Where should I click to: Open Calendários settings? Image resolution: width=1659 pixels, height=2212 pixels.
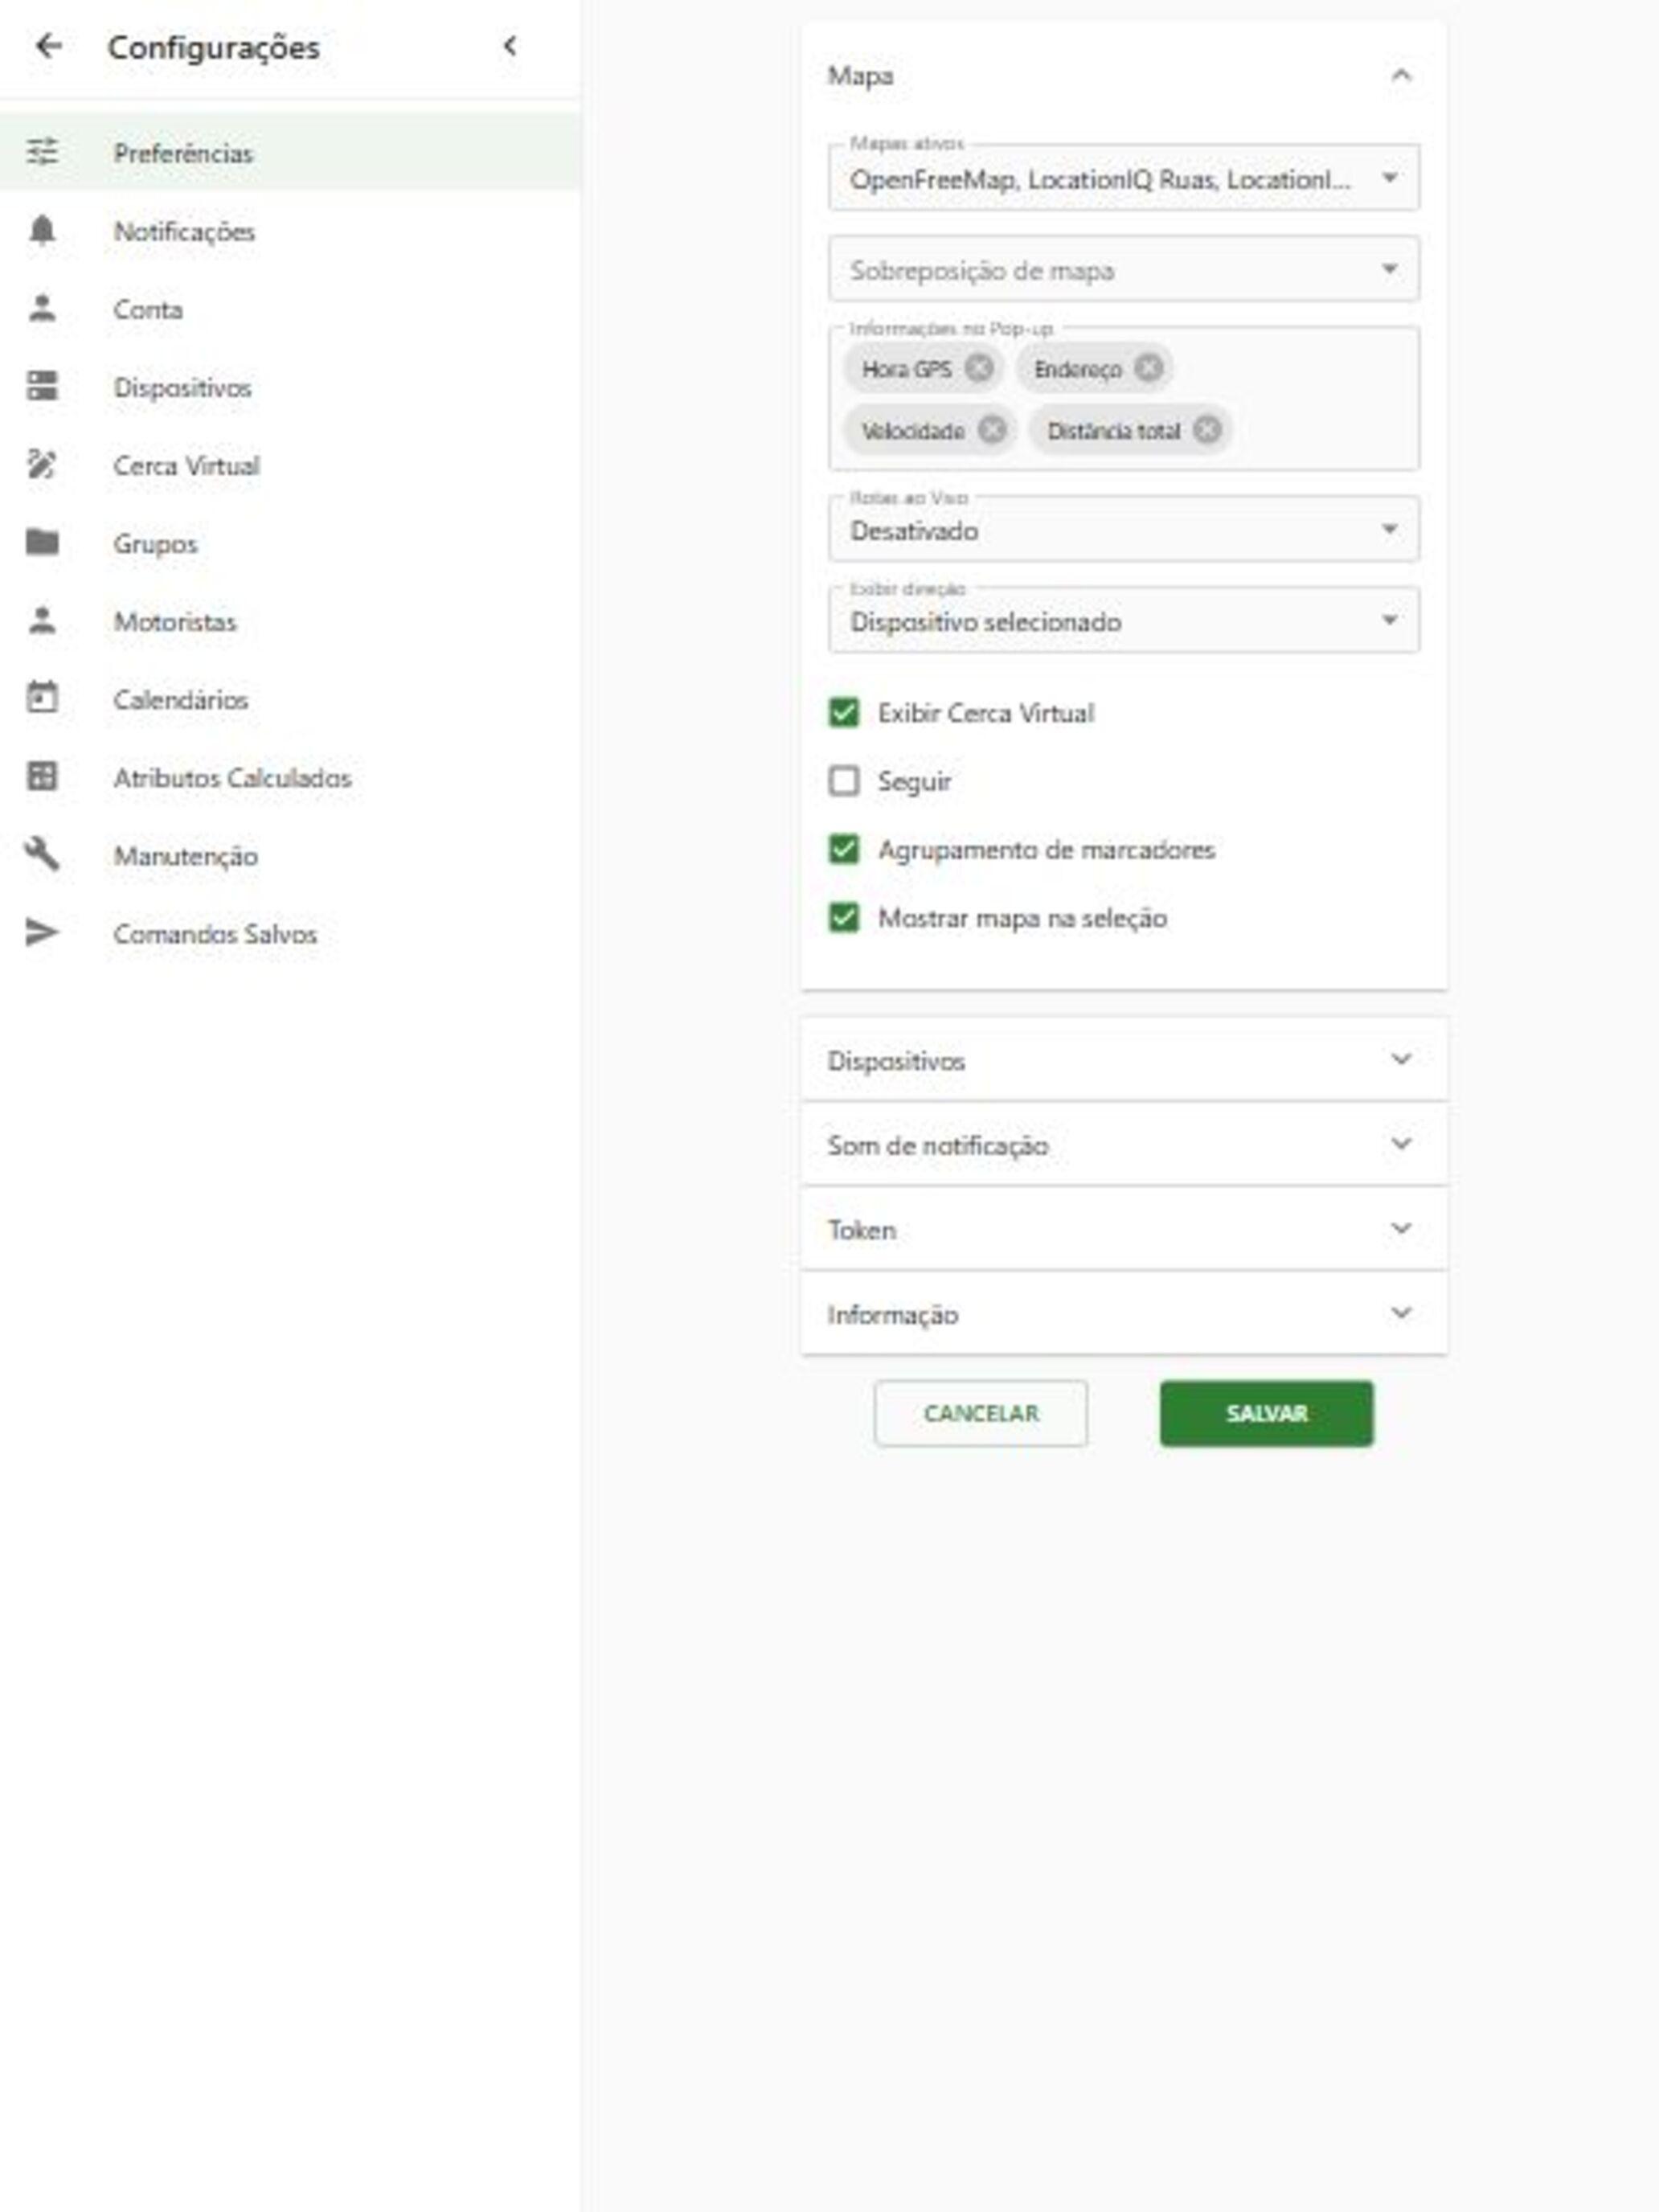pos(290,698)
